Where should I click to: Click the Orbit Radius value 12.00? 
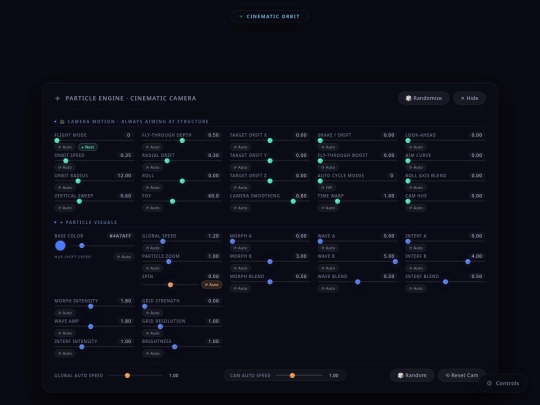pyautogui.click(x=124, y=176)
